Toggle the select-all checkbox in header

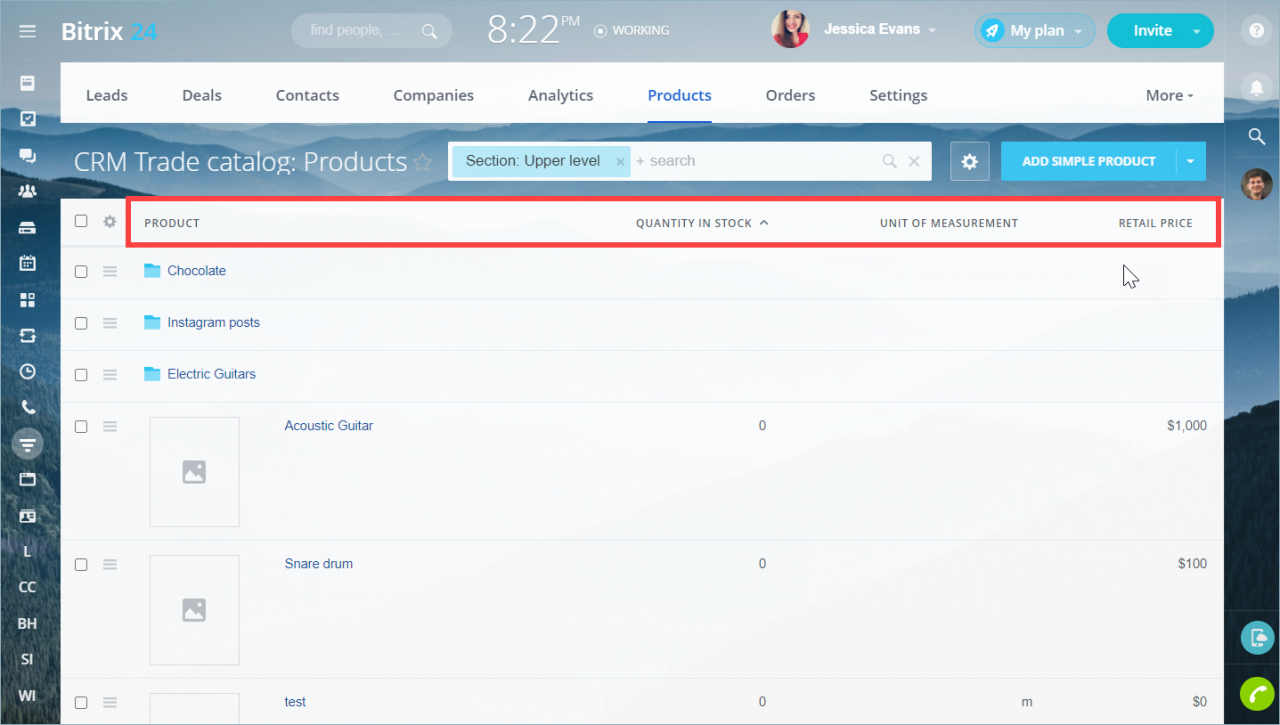pos(81,222)
